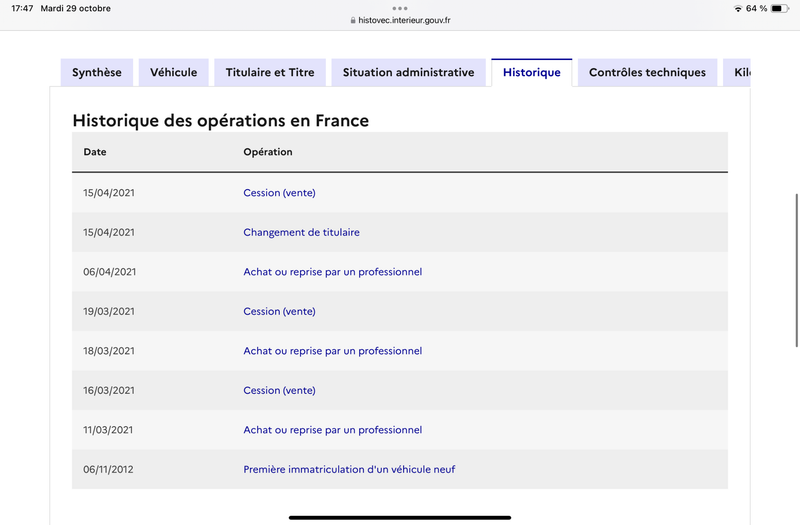Open the Cession (vente) link dated 19/03/2021
Viewport: 800px width, 525px height.
pyautogui.click(x=279, y=311)
